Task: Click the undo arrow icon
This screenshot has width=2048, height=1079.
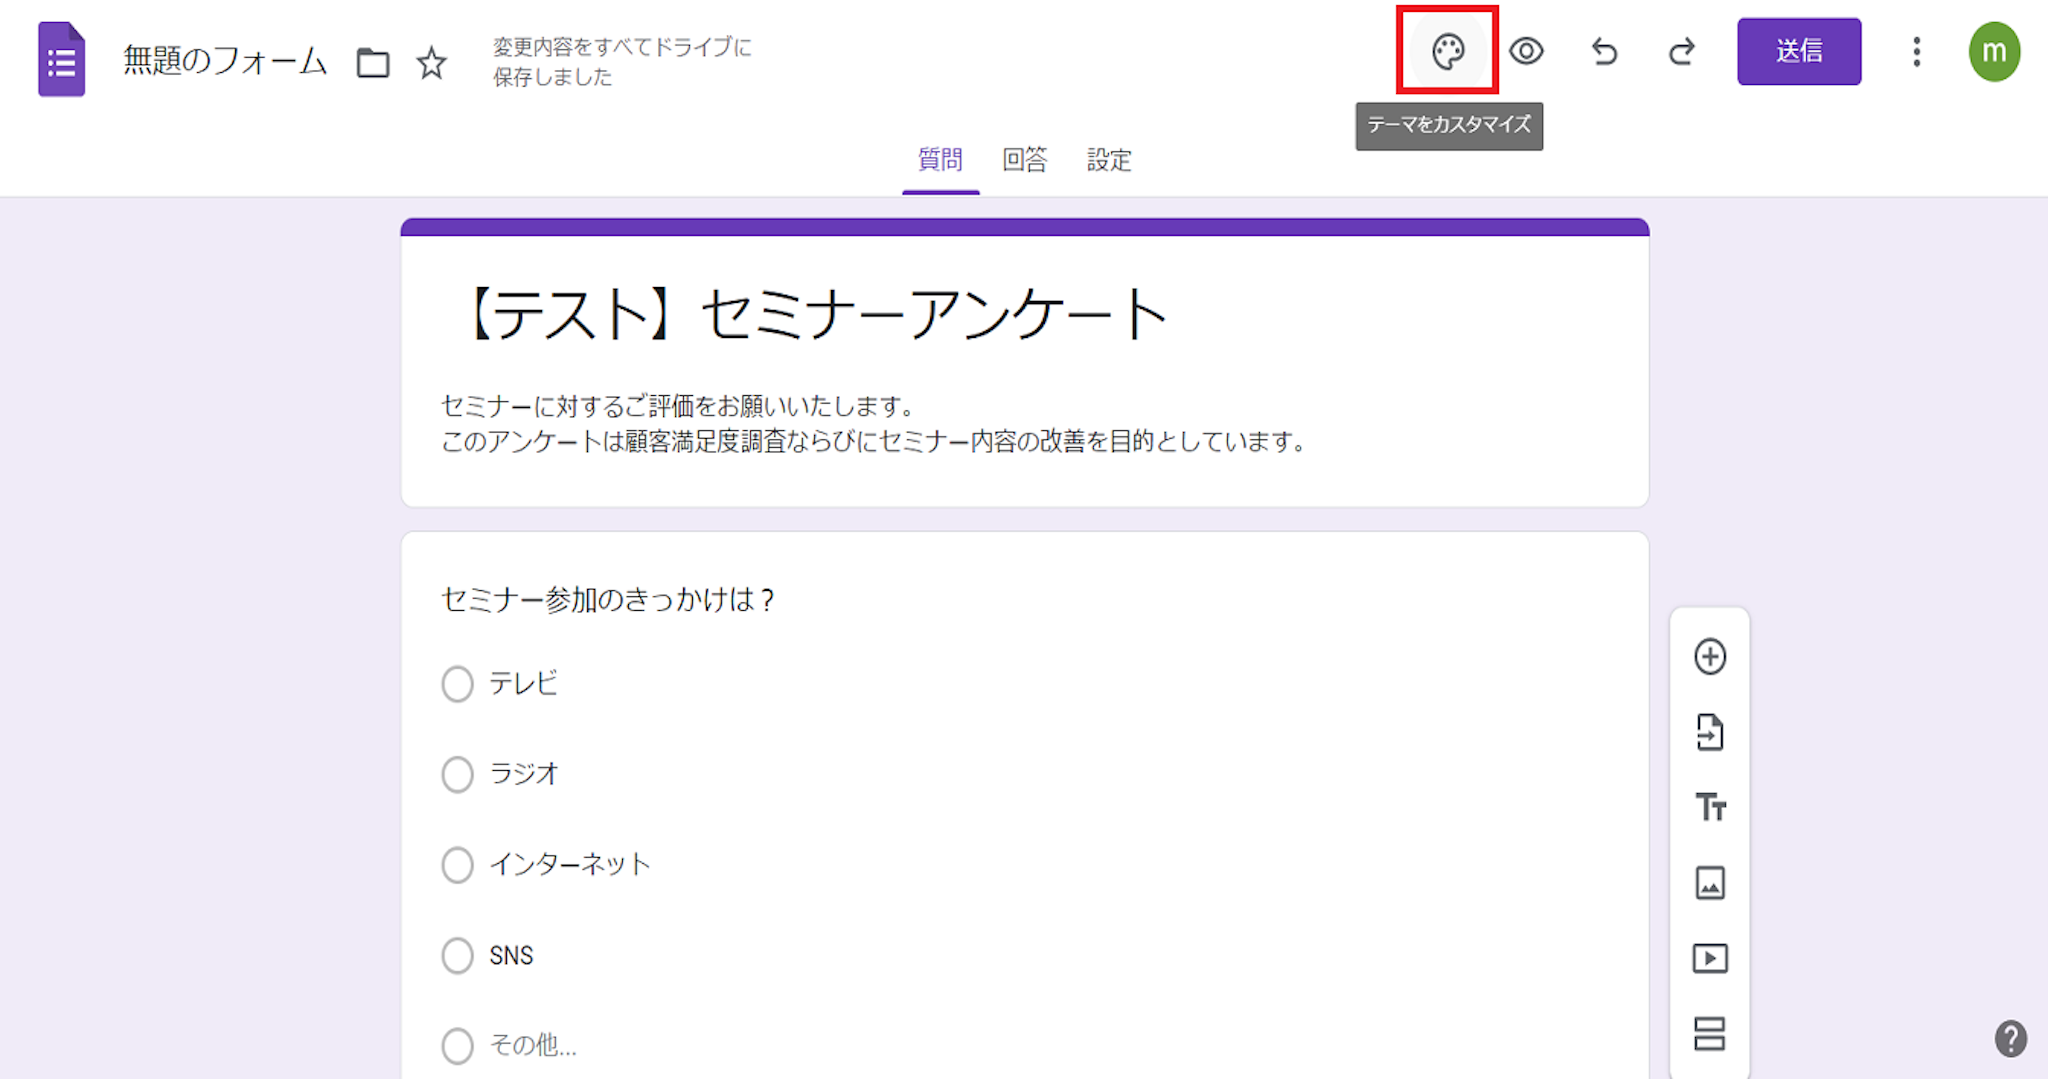Action: [1604, 51]
